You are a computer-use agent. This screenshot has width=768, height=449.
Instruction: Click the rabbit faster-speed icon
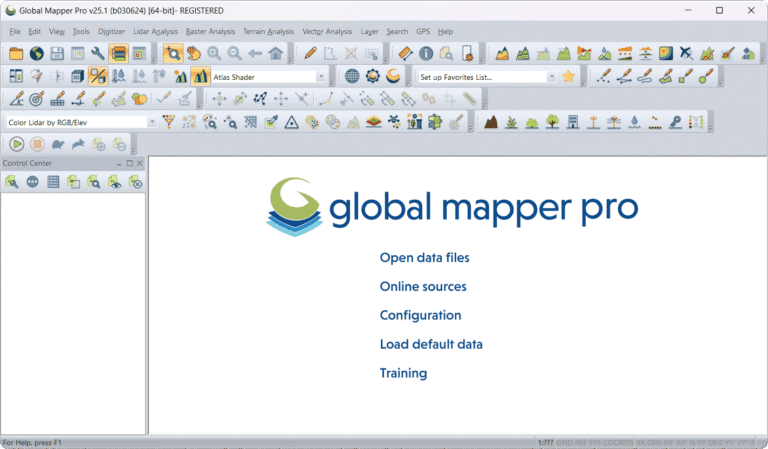click(x=78, y=144)
